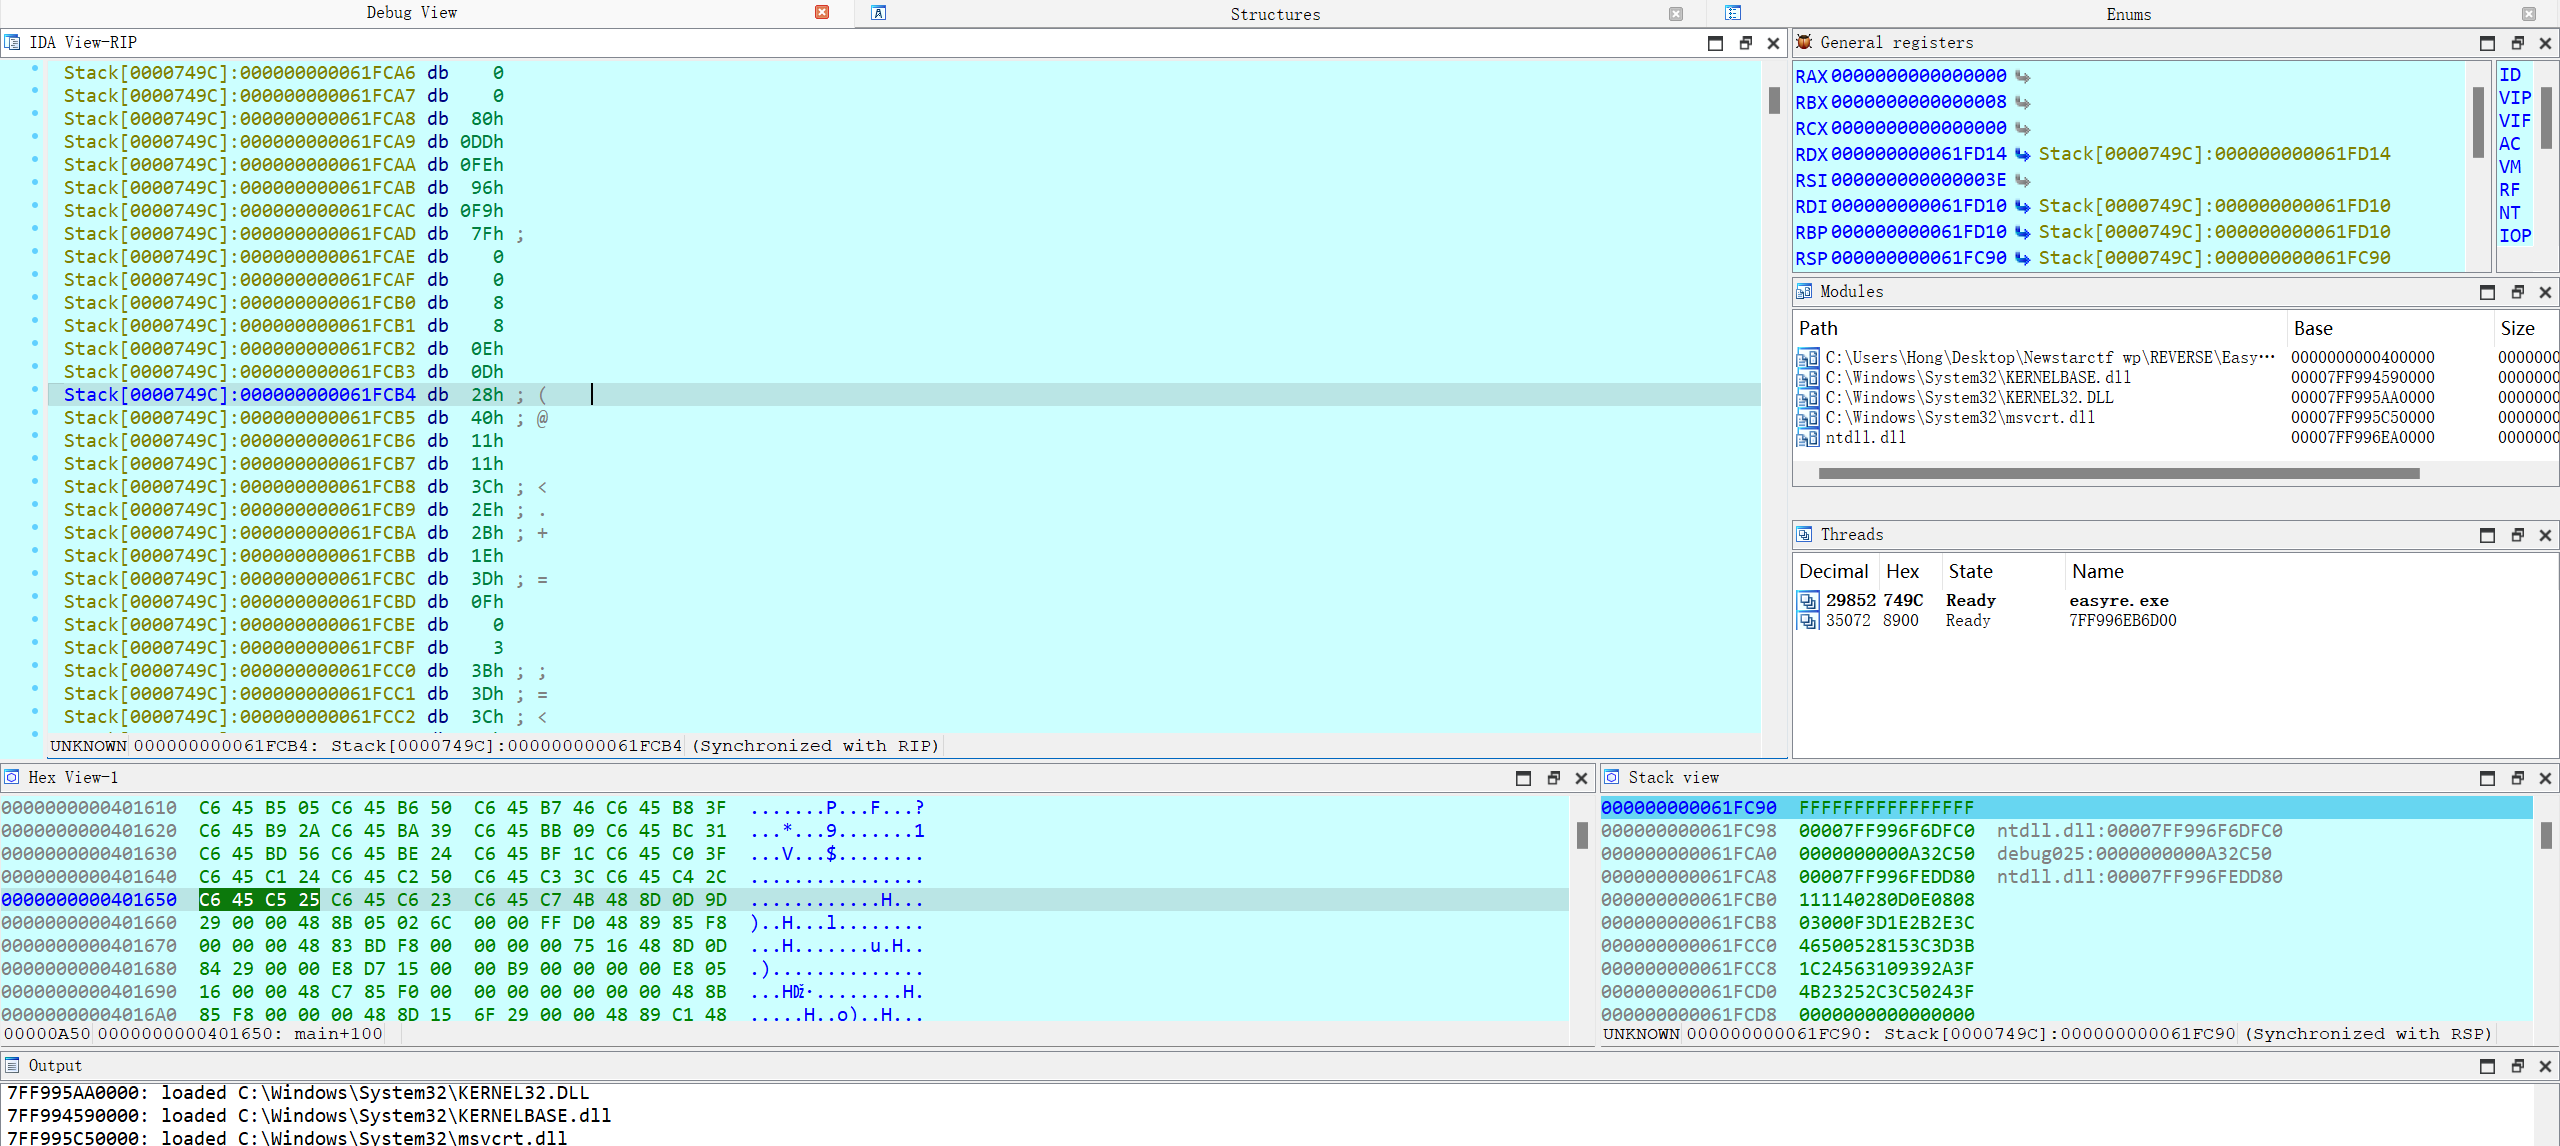2560x1146 pixels.
Task: Click the Output panel icon
Action: click(12, 1065)
